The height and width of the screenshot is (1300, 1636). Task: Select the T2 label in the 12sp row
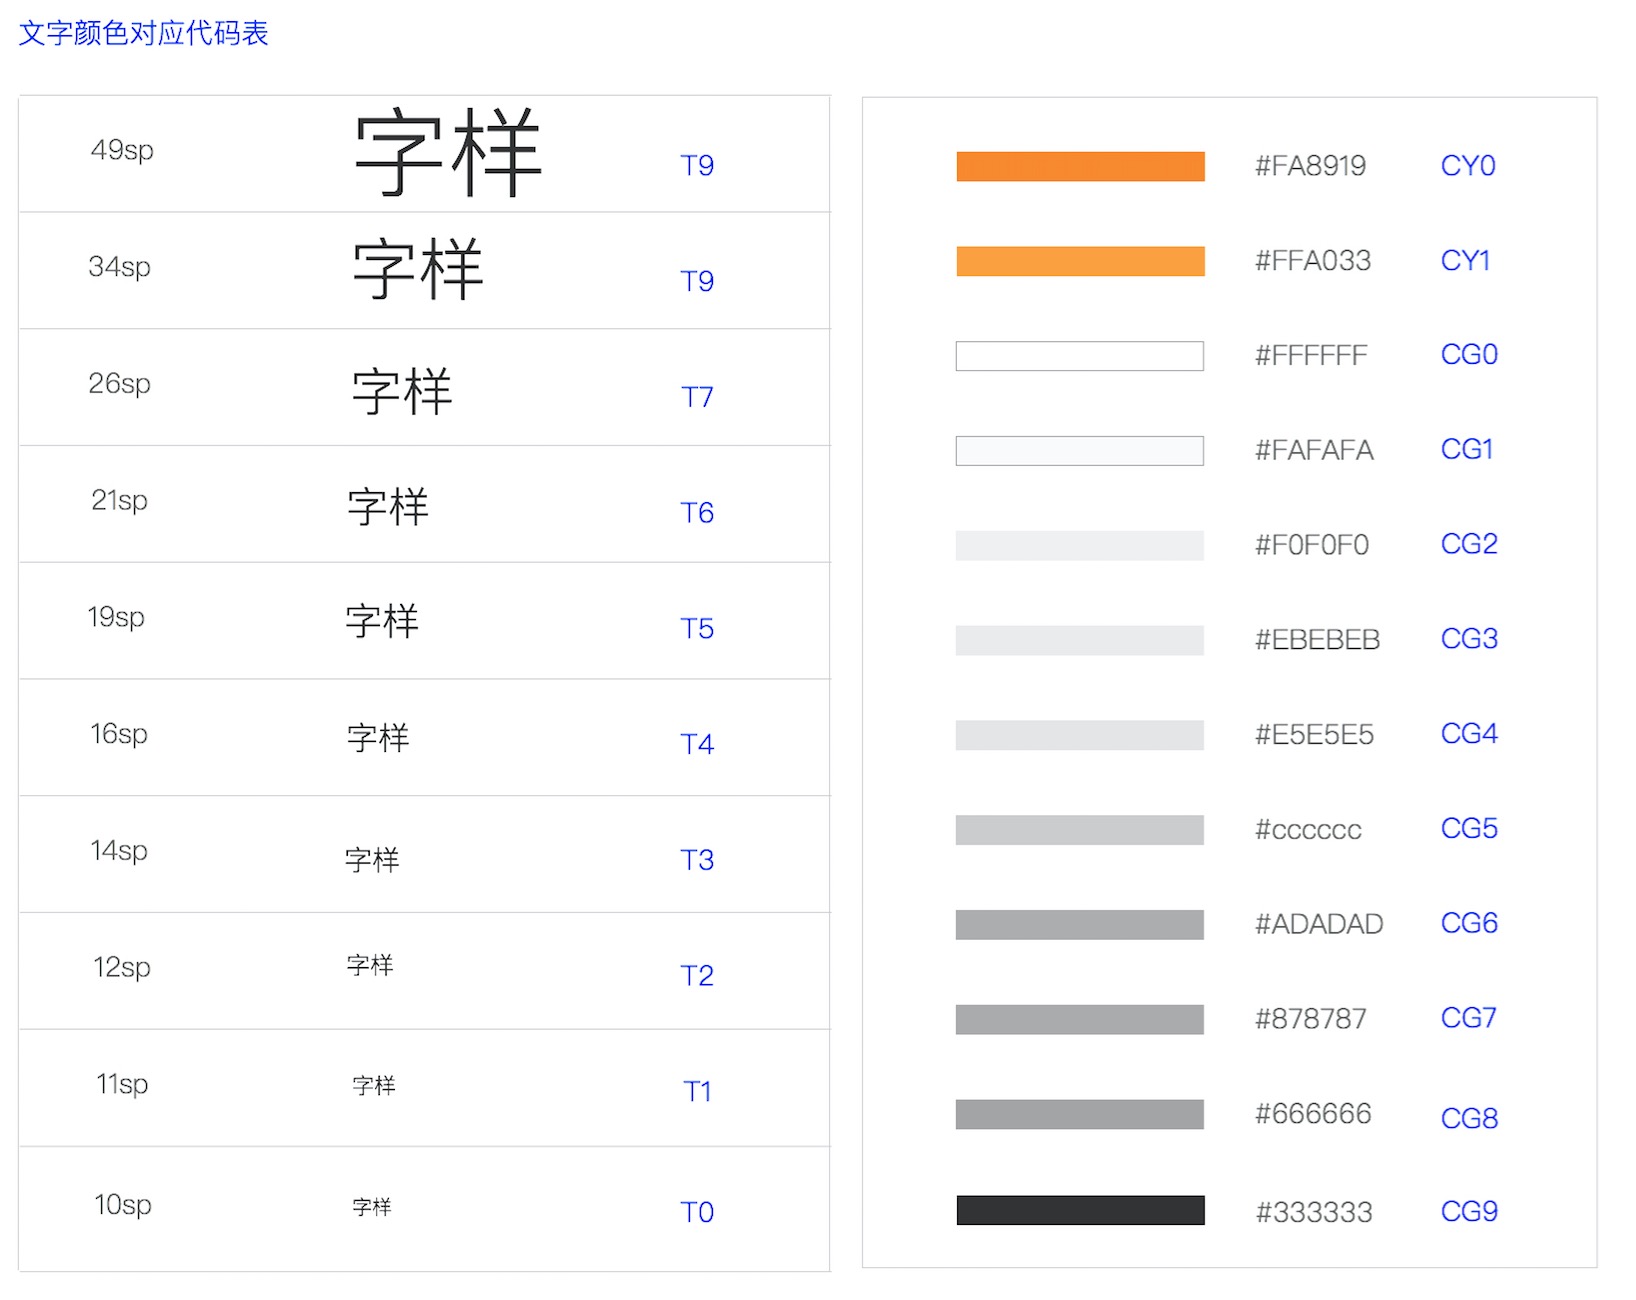(697, 976)
